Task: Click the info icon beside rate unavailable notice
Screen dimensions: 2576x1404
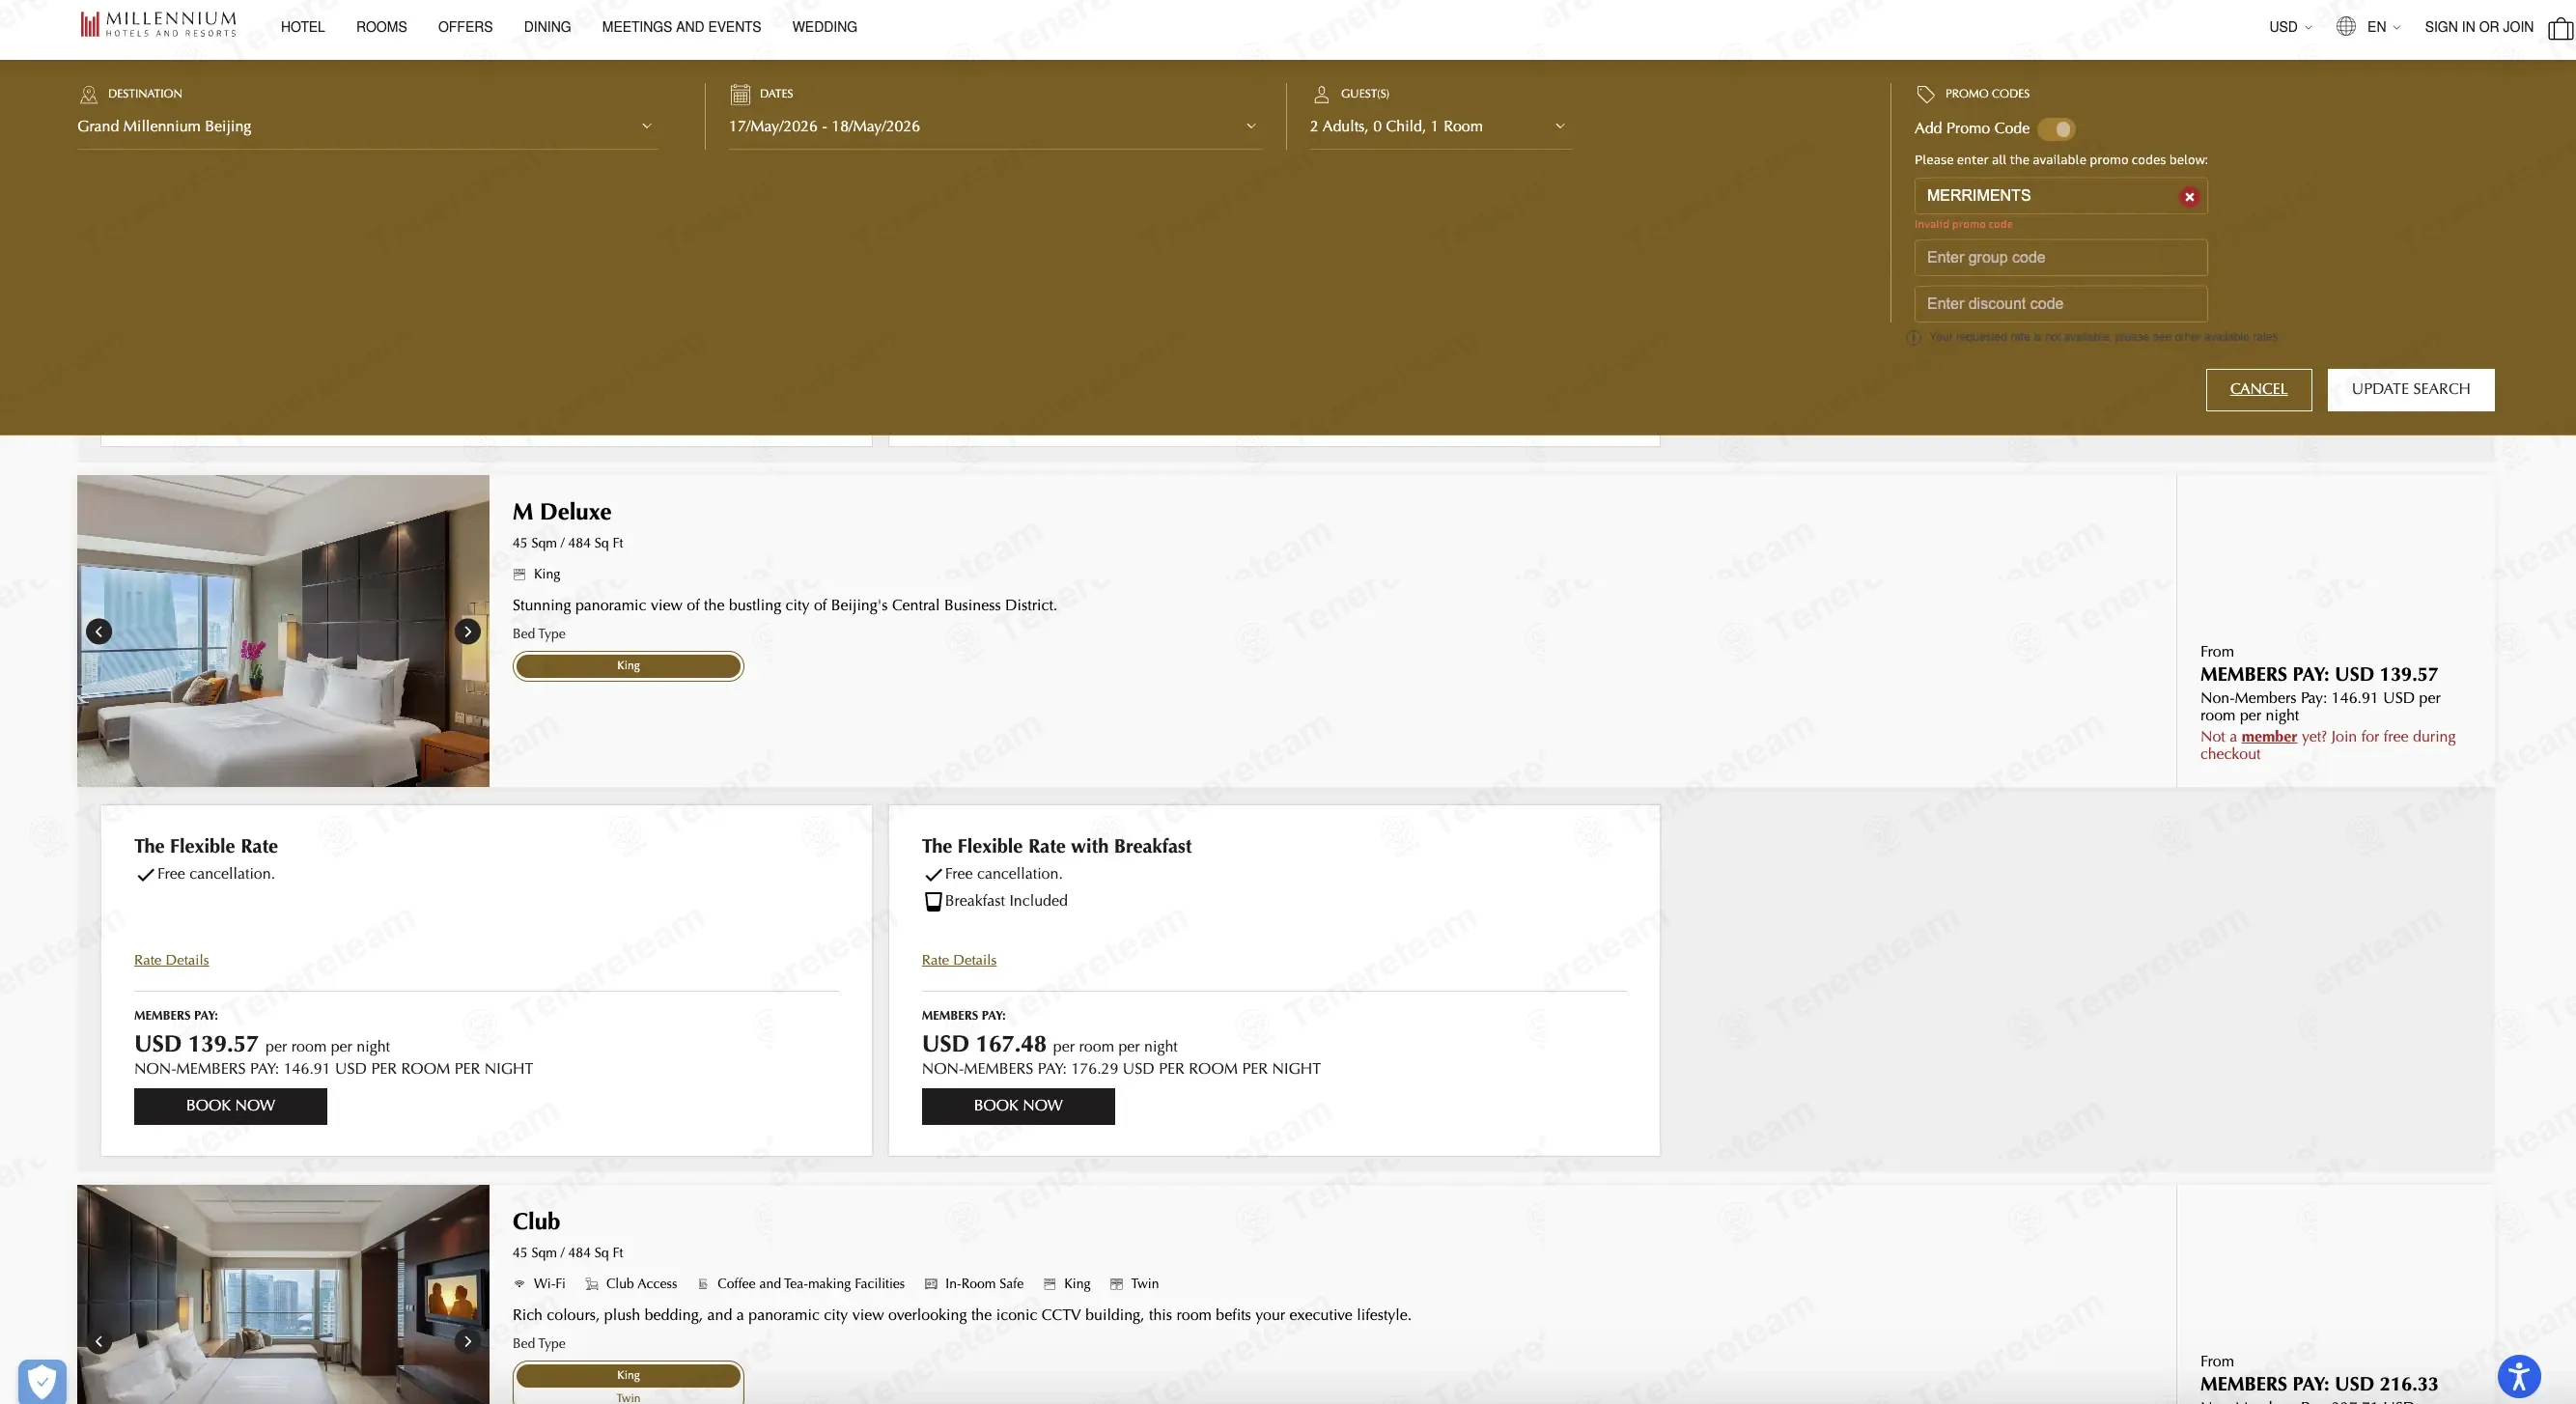Action: tap(1913, 338)
